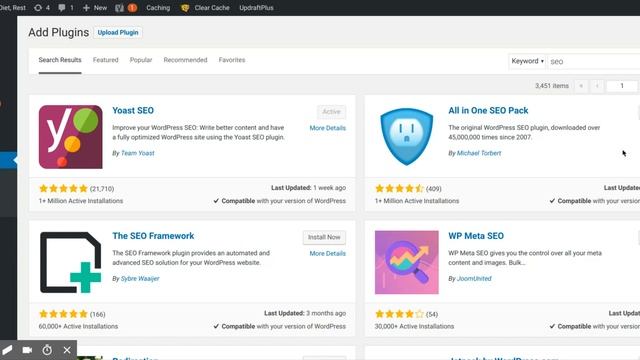Viewport: 640px width, 360px height.
Task: Open the Caching menu in admin bar
Action: tap(158, 8)
